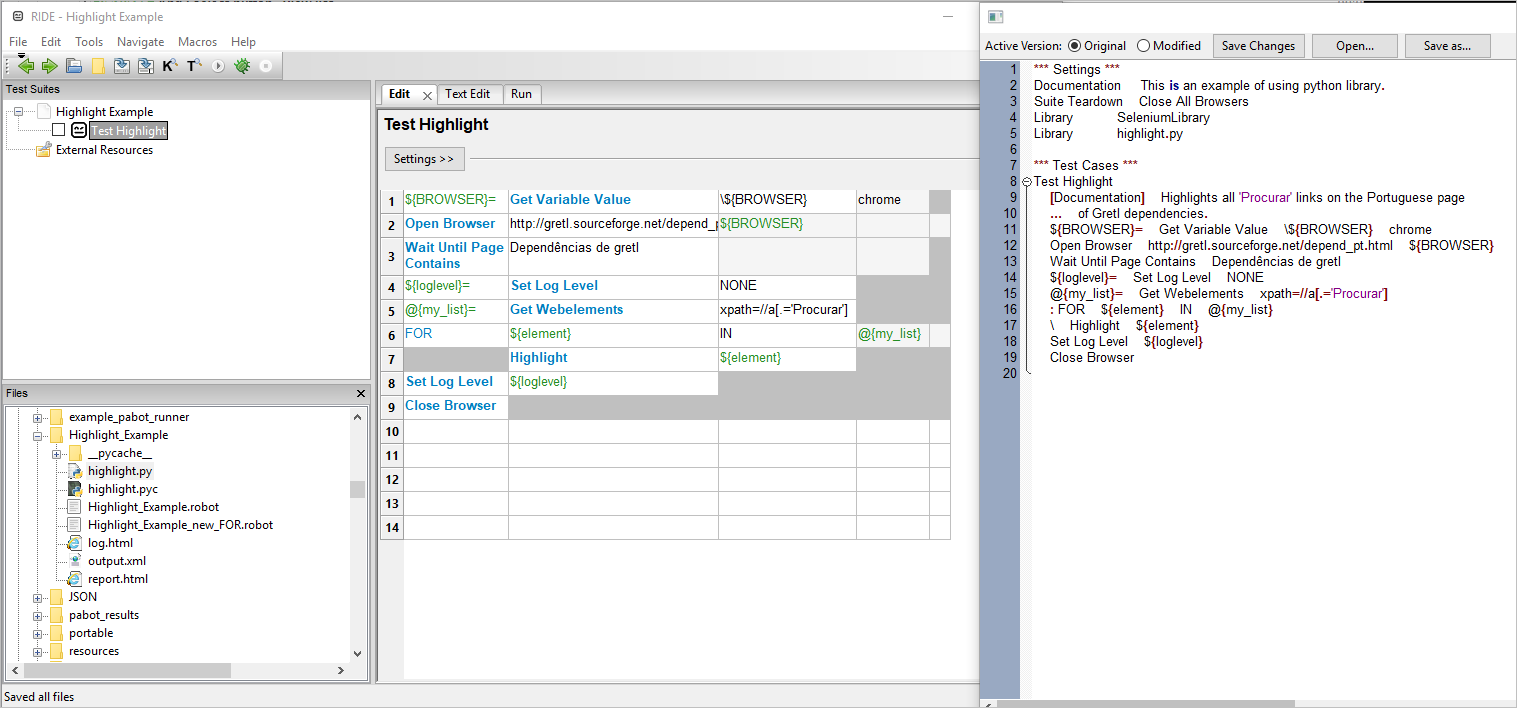Start test run with the play icon
This screenshot has height=708, width=1517.
(x=218, y=66)
